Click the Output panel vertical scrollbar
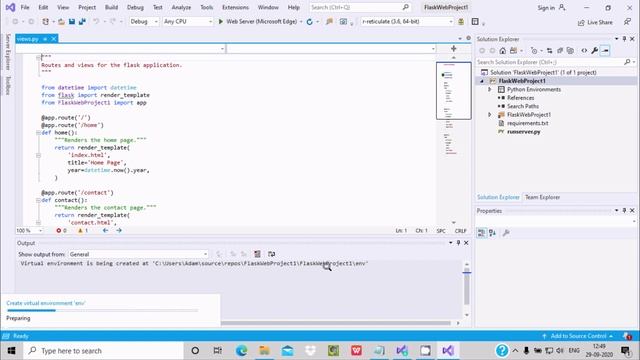 pos(467,289)
